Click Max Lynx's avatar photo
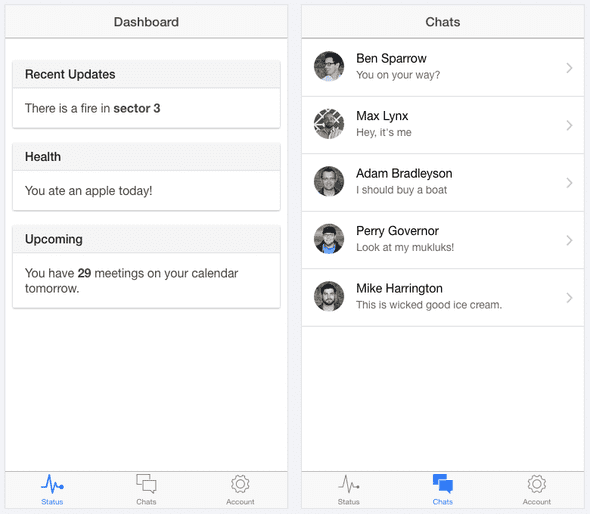 point(329,124)
